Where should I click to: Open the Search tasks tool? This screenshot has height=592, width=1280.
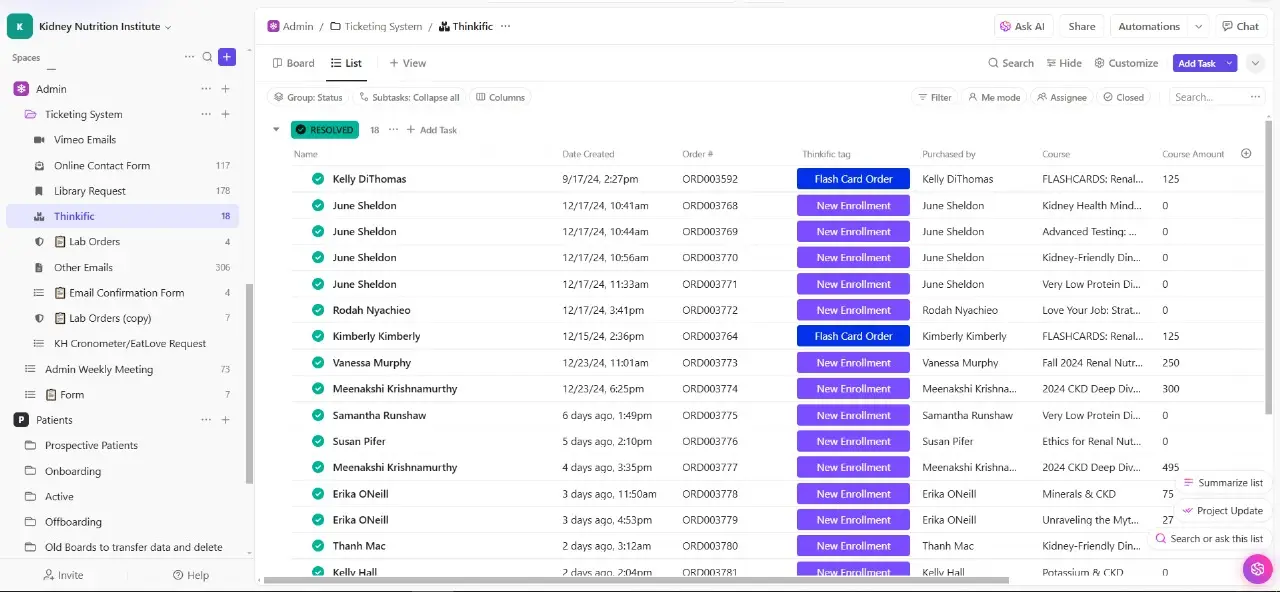coord(1011,63)
